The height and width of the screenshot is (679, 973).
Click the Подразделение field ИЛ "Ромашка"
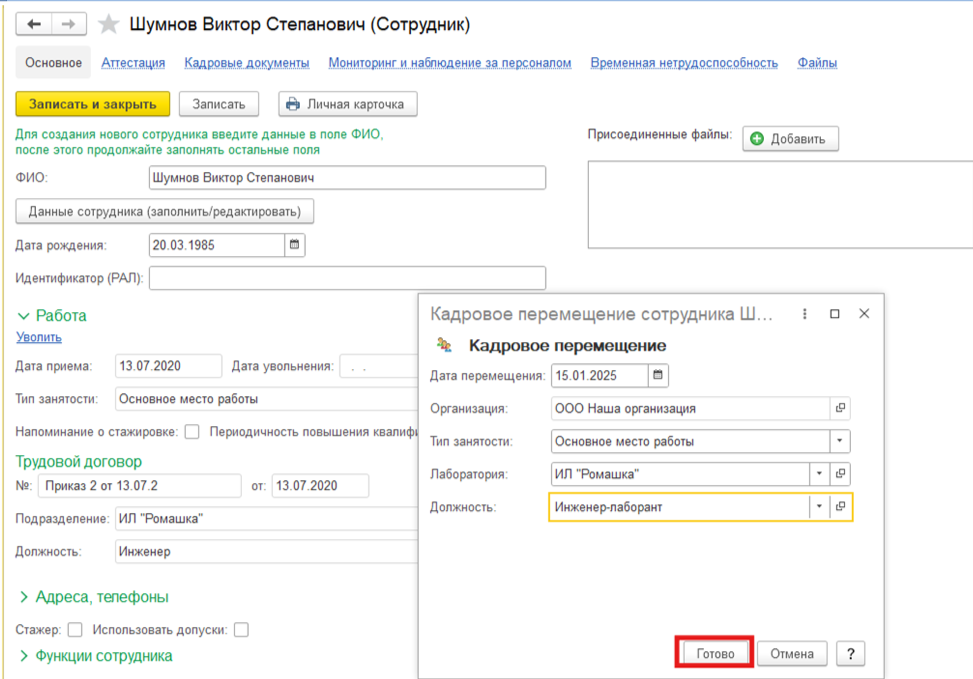click(267, 519)
